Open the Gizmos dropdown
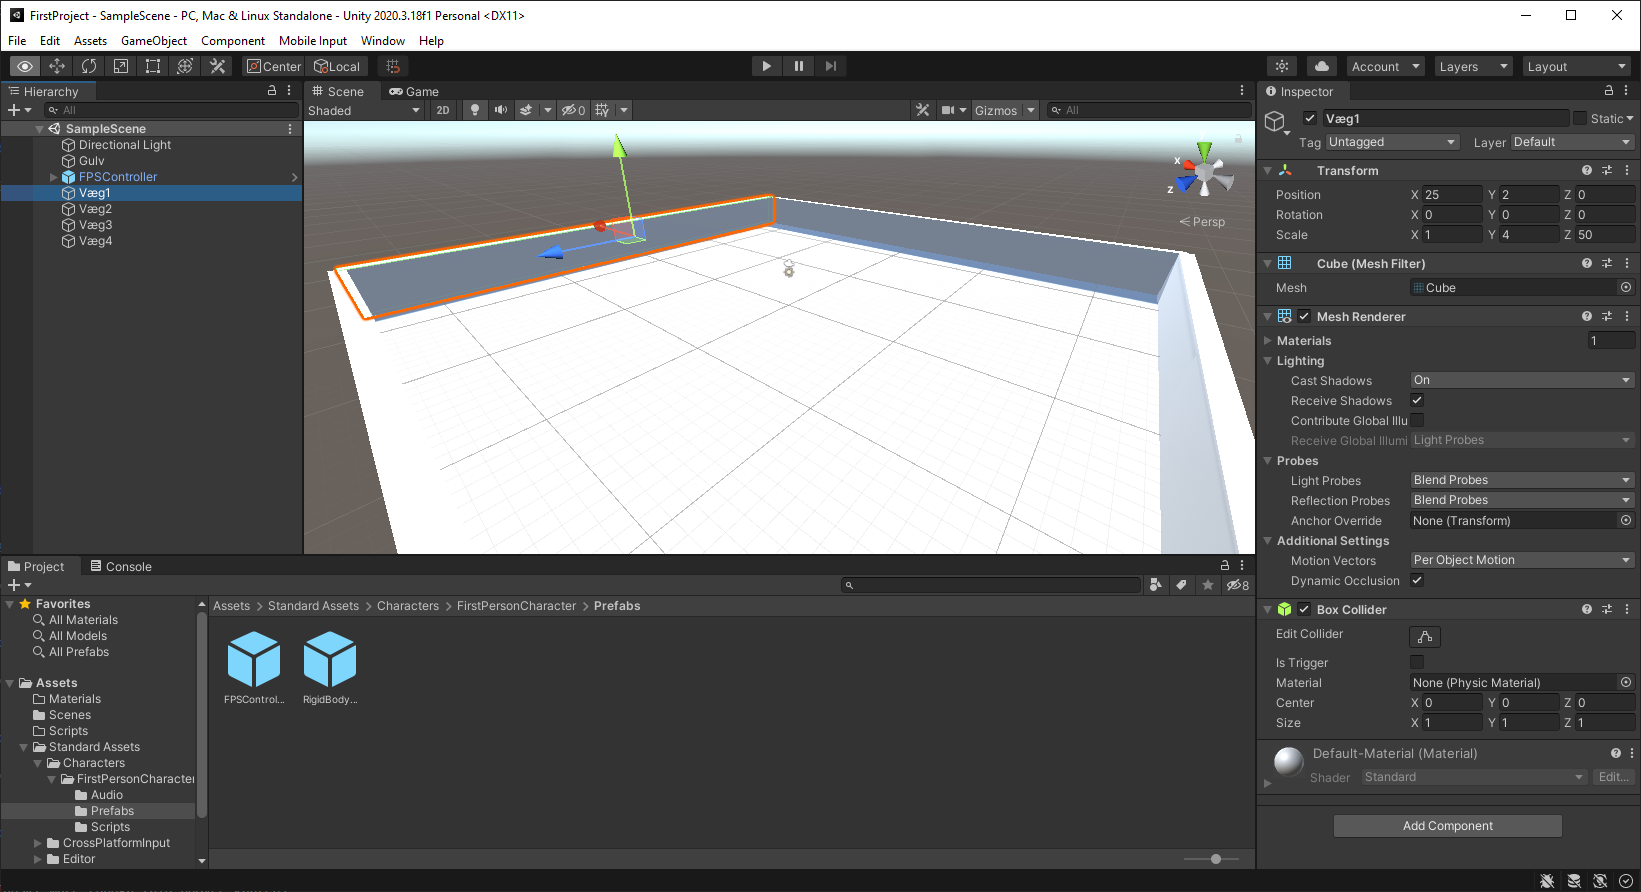 [x=1005, y=110]
